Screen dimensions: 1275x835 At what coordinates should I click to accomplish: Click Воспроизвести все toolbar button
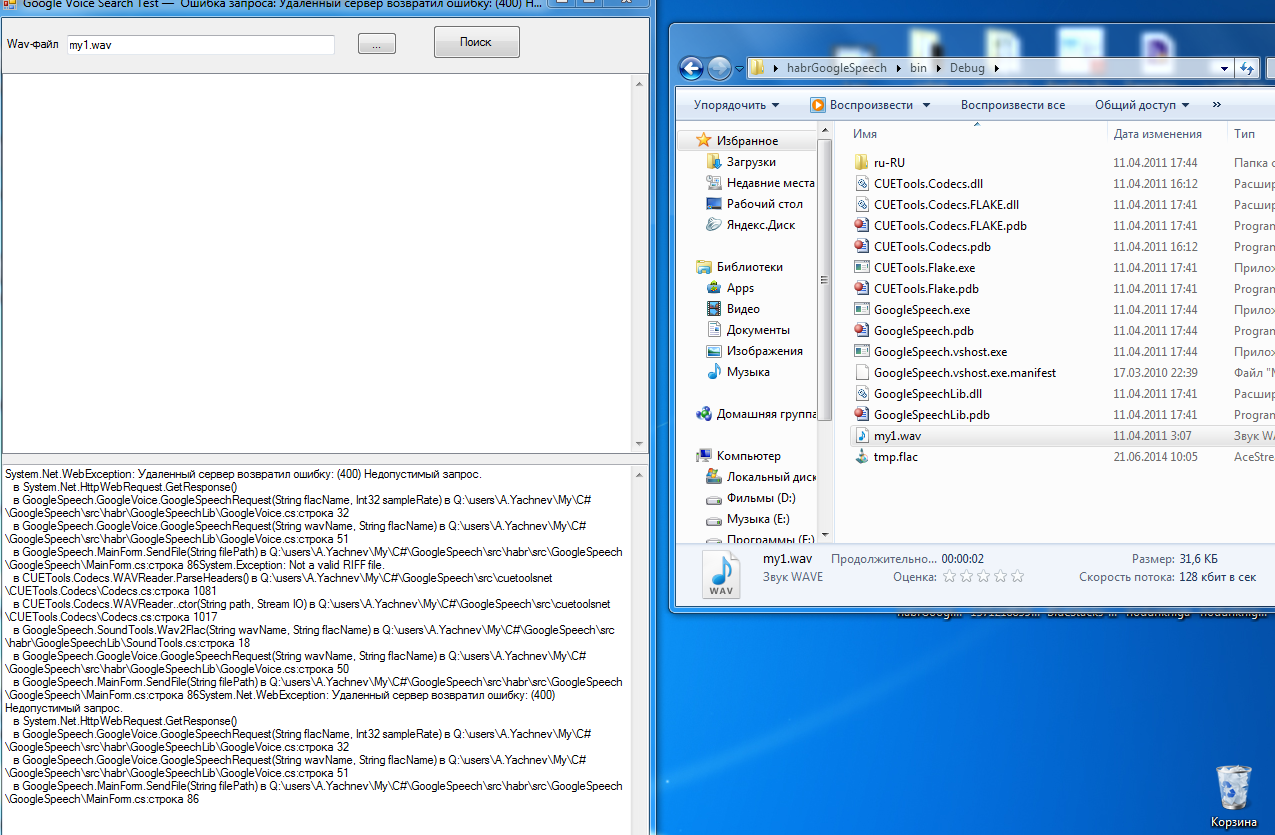tap(1013, 105)
